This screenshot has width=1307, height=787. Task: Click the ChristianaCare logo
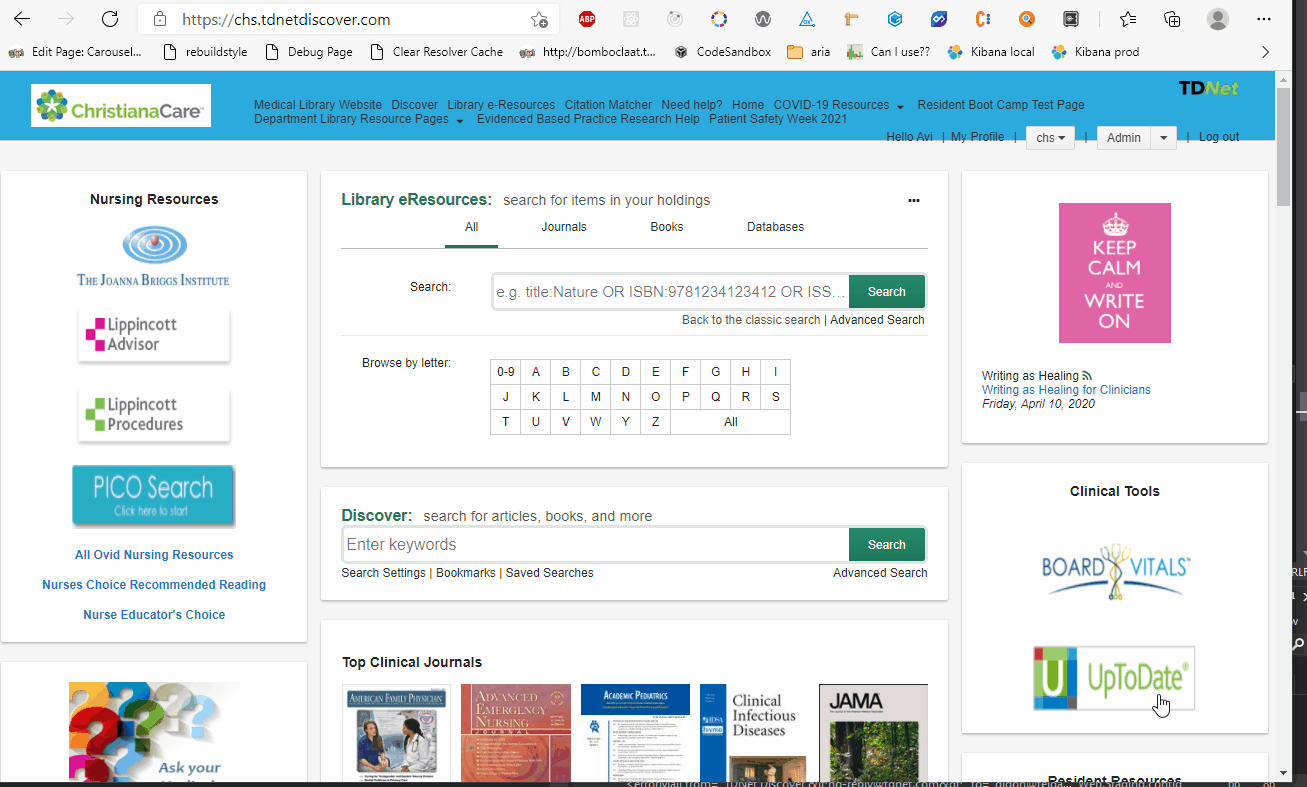tap(121, 106)
